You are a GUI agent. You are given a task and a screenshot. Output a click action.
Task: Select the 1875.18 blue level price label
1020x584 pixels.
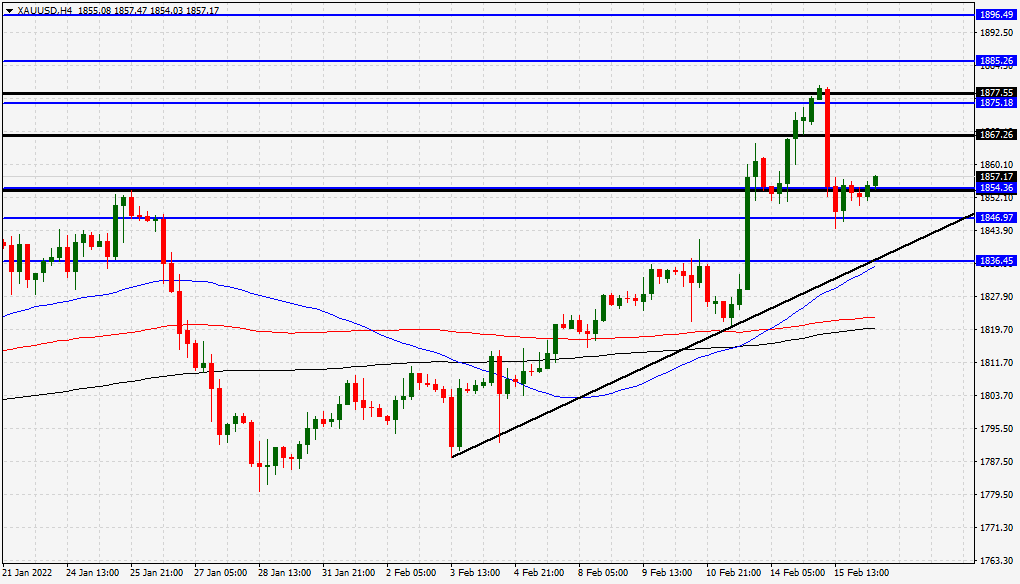[x=996, y=103]
